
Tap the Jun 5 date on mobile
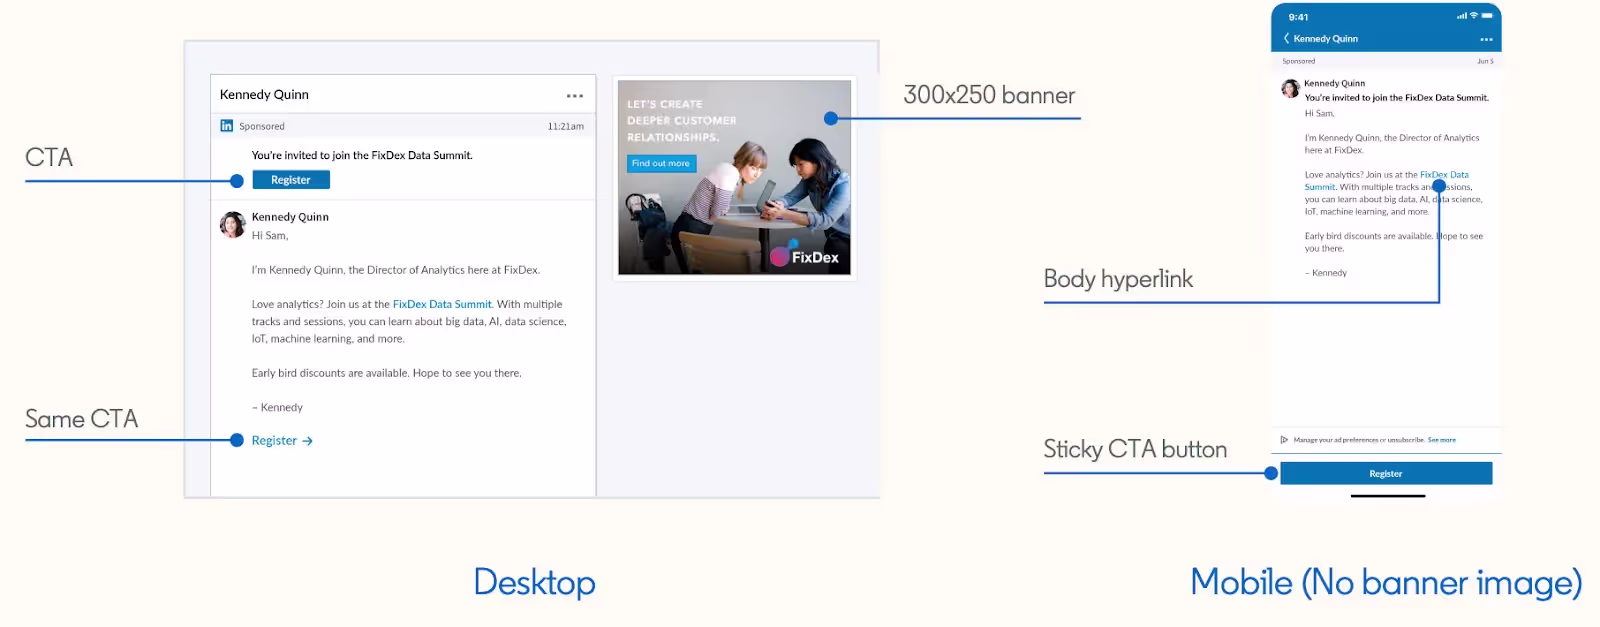pos(1485,62)
